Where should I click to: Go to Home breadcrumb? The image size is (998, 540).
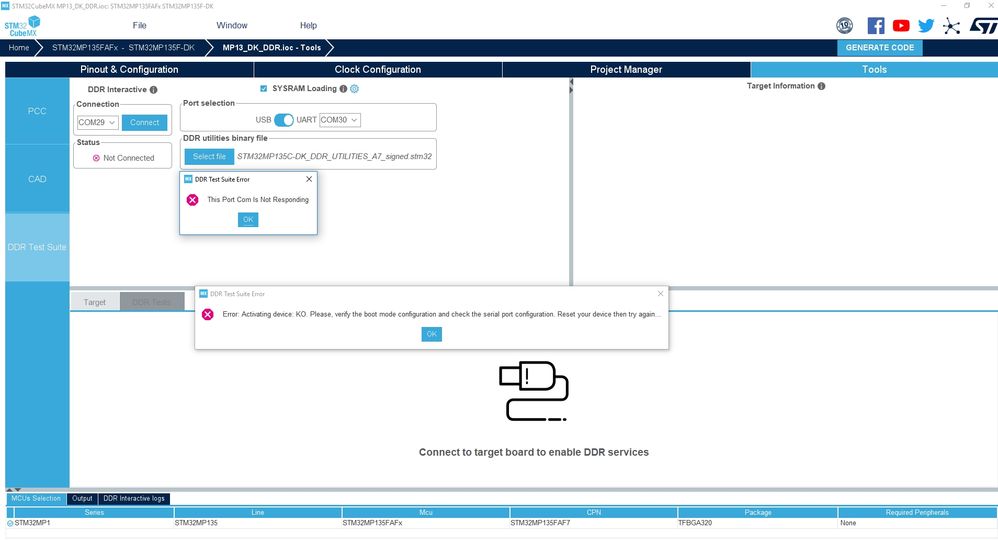point(18,48)
